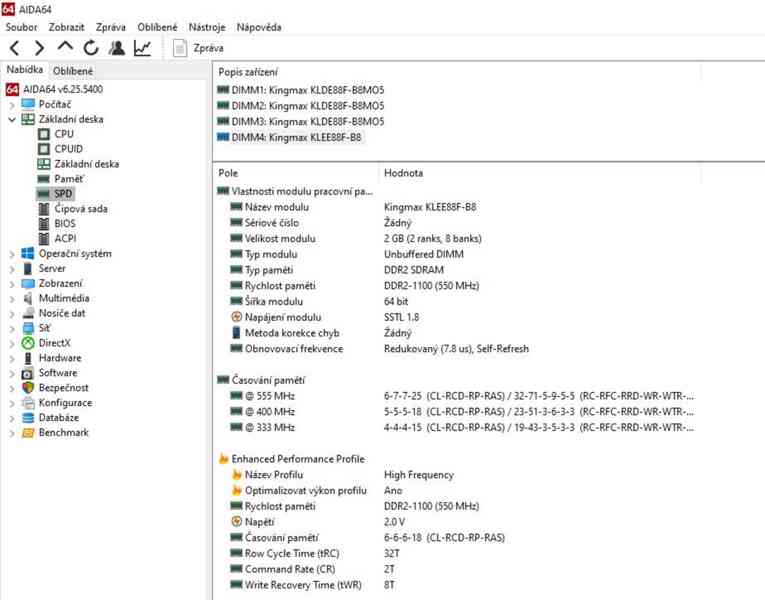Click the Up level arrow in the toolbar

click(65, 47)
